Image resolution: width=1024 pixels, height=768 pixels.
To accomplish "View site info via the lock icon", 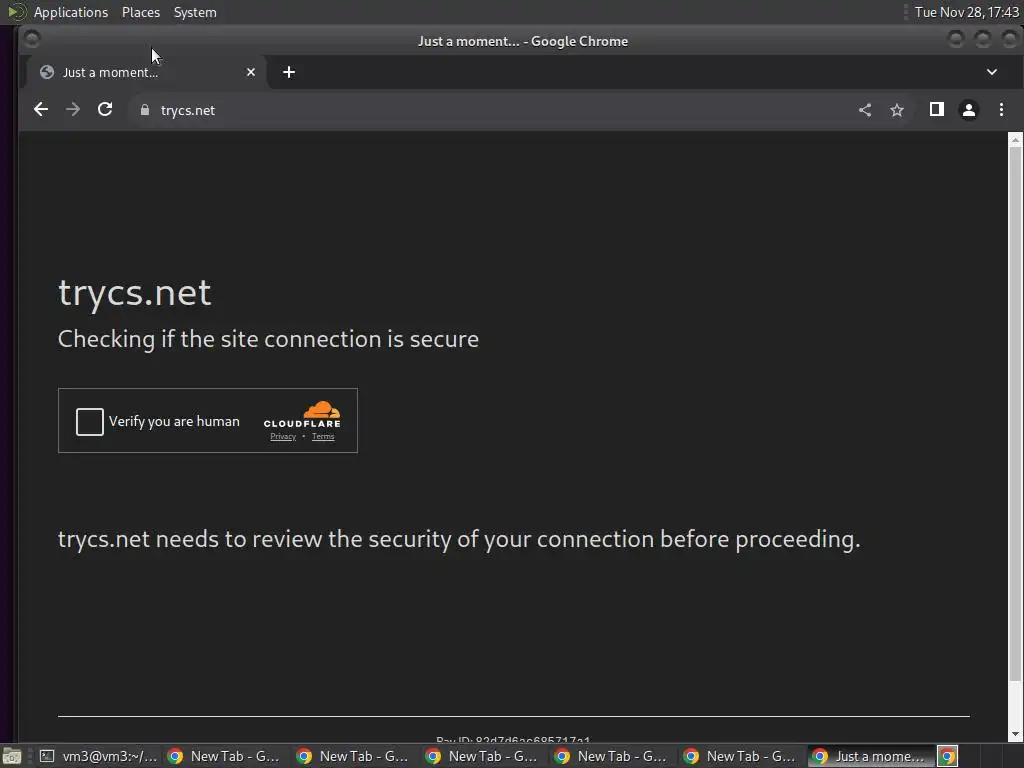I will (145, 110).
